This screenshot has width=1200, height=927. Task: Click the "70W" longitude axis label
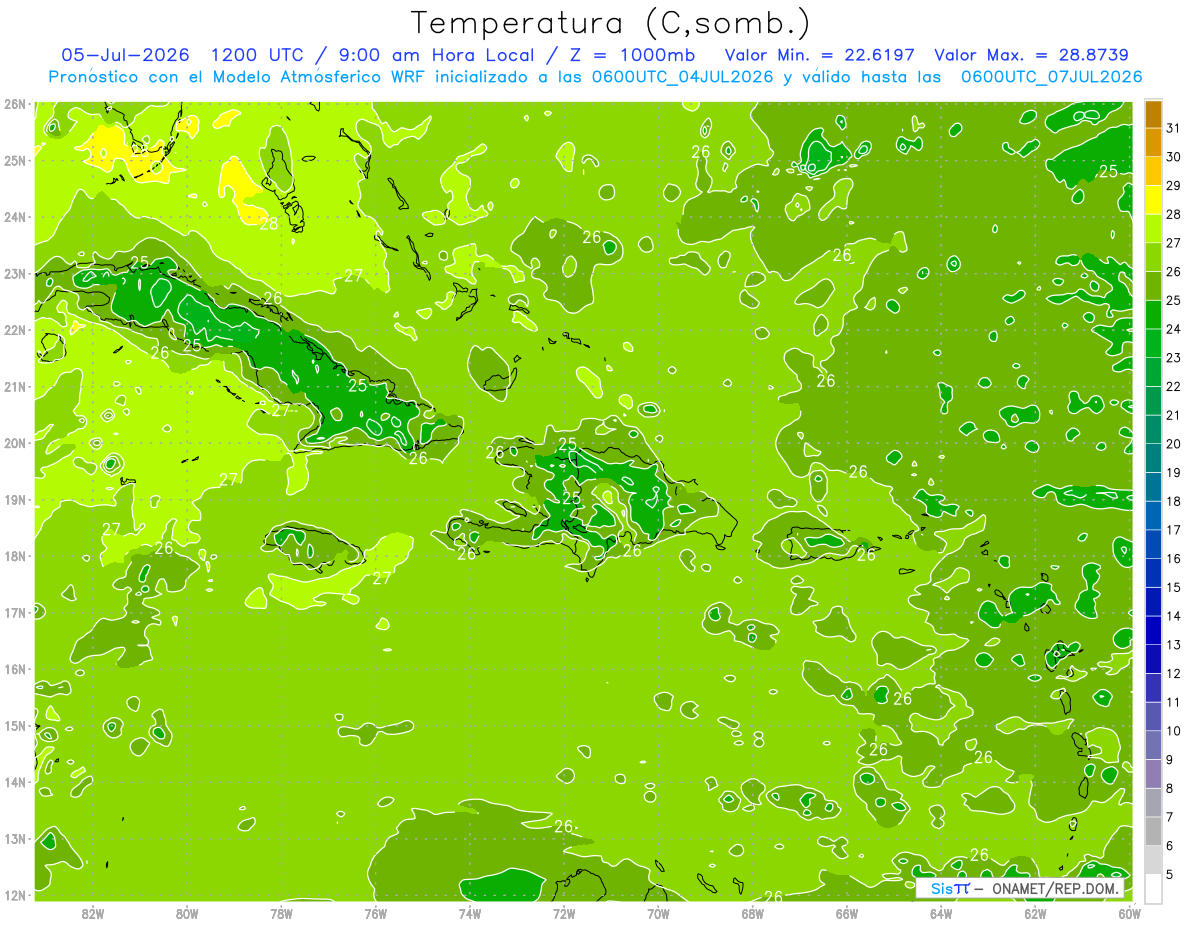pos(658,913)
